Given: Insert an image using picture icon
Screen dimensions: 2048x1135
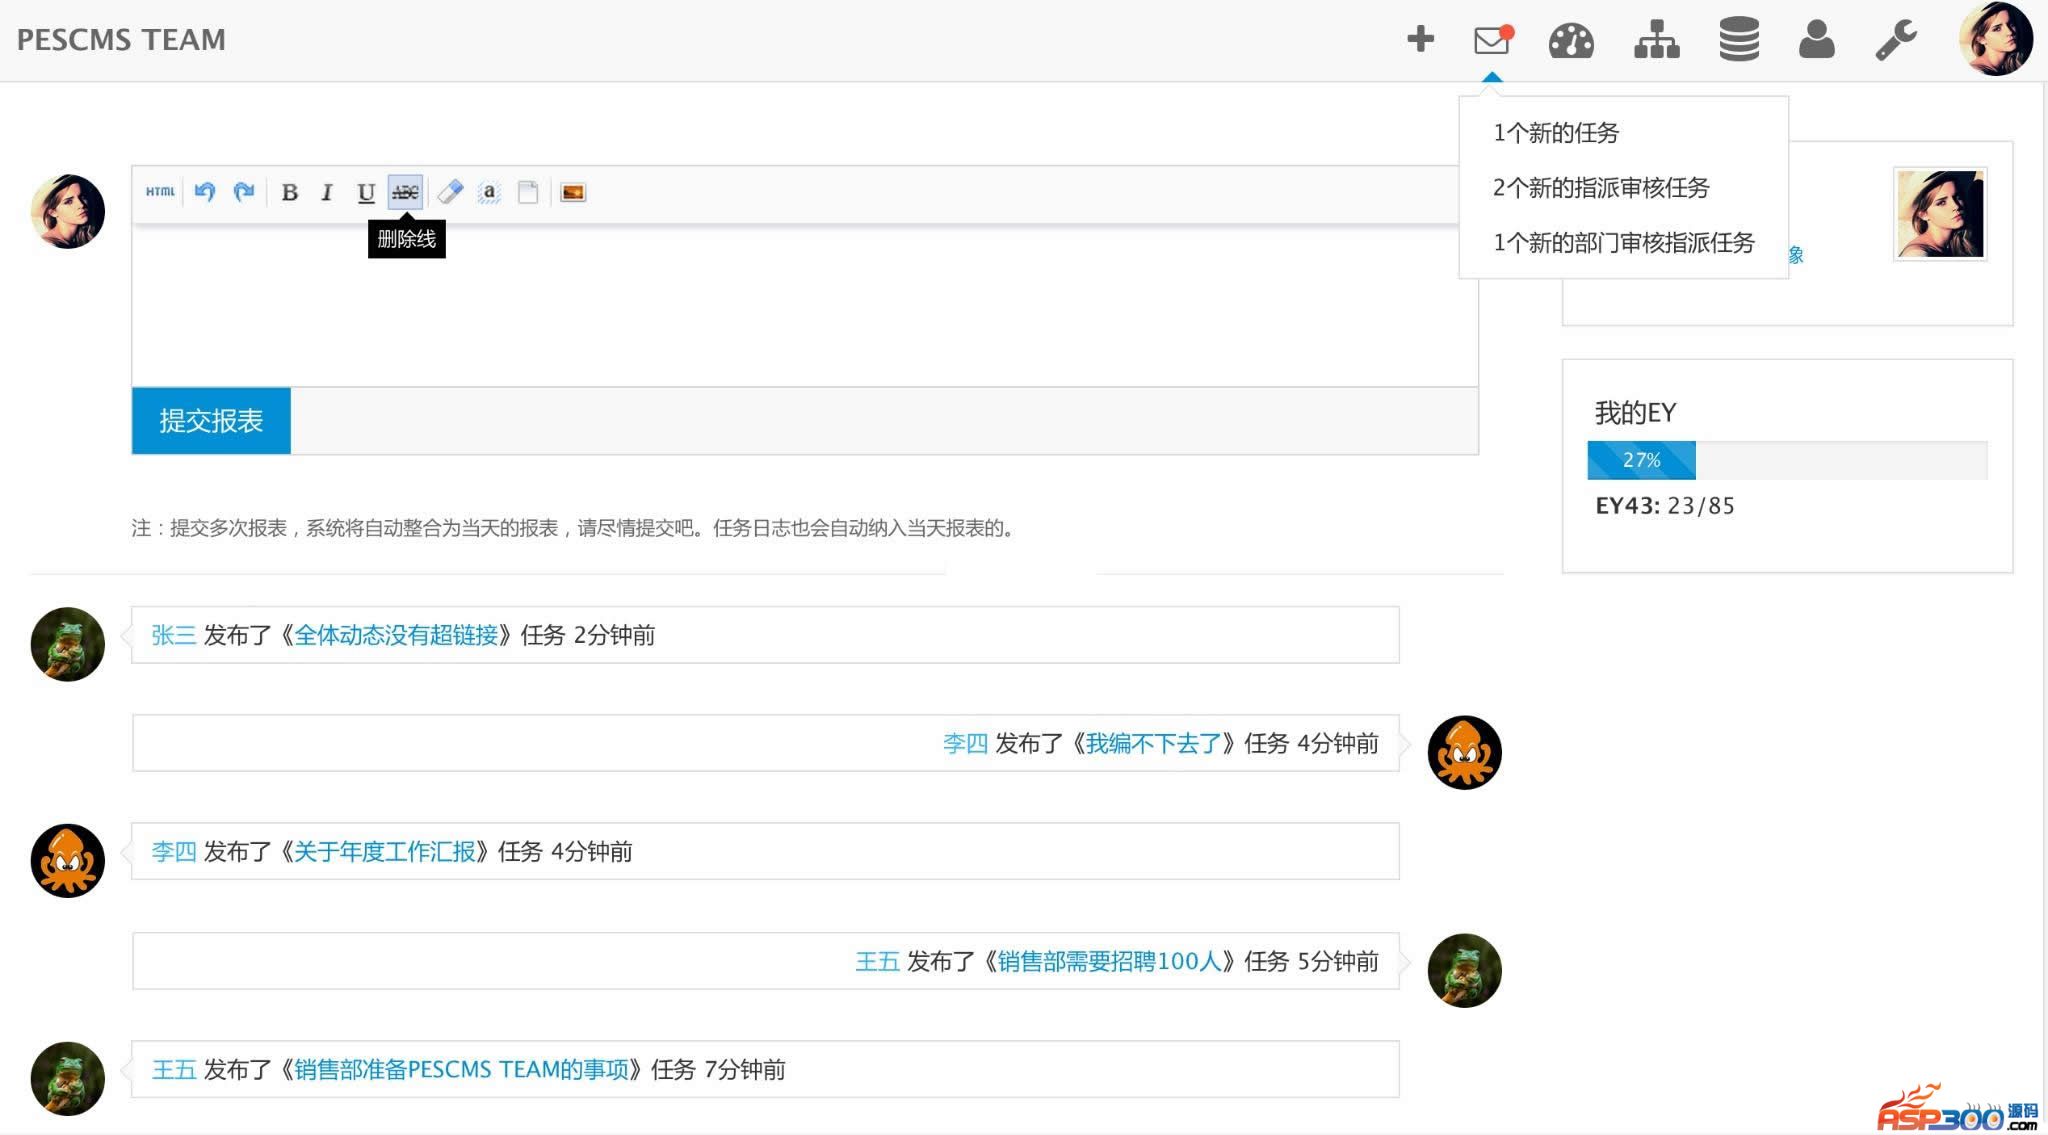Looking at the screenshot, I should (x=573, y=192).
